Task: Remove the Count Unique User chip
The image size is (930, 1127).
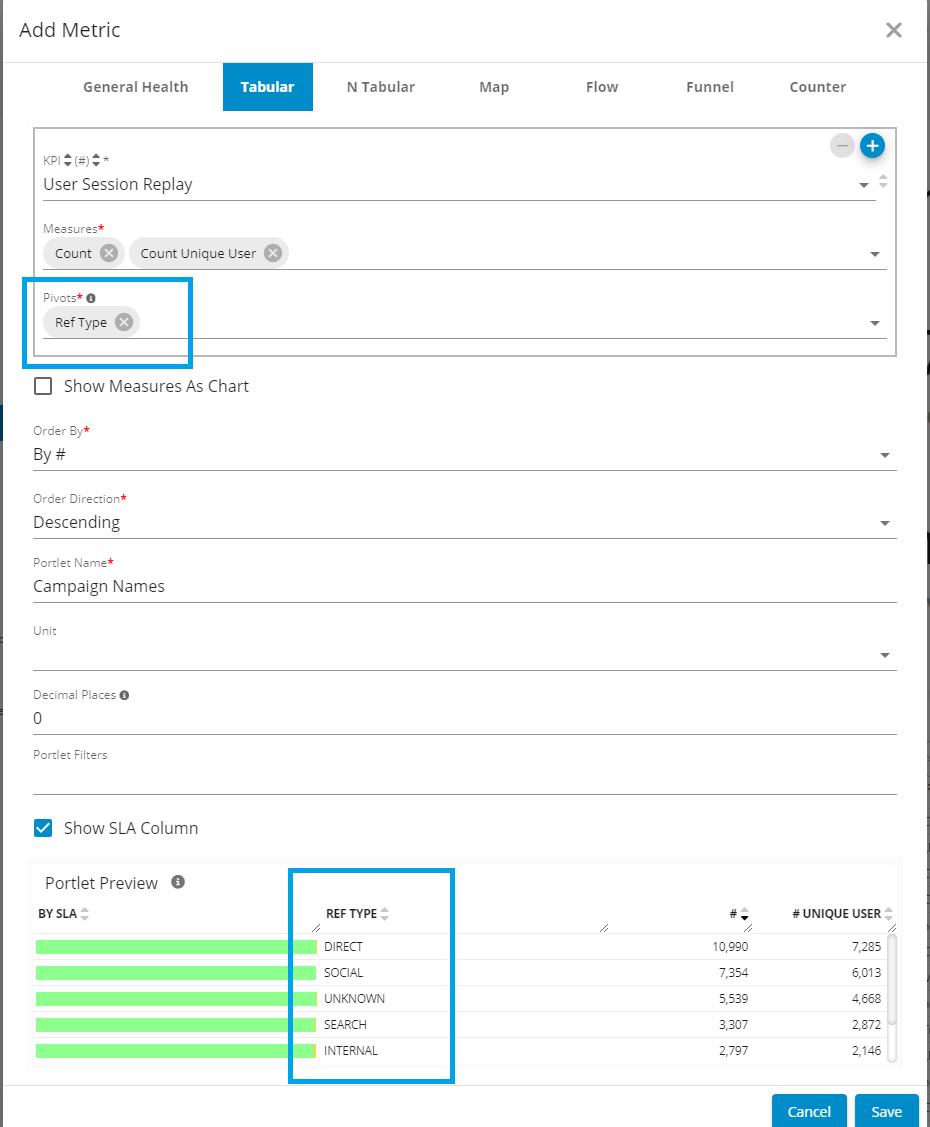Action: 272,253
